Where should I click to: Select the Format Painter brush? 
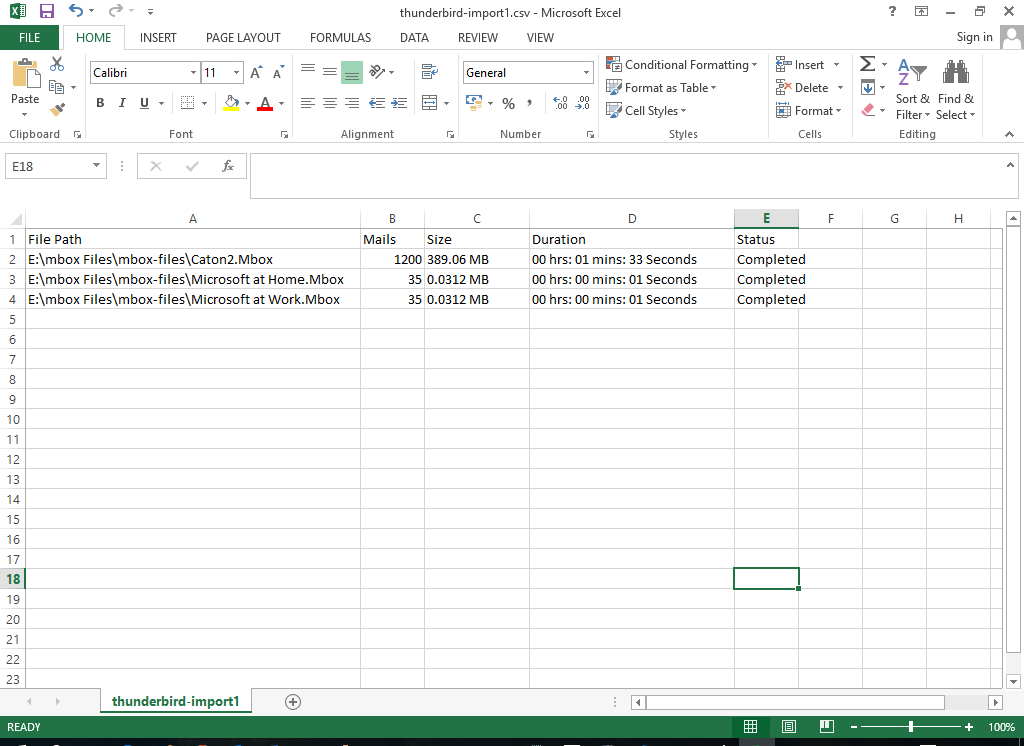point(57,110)
